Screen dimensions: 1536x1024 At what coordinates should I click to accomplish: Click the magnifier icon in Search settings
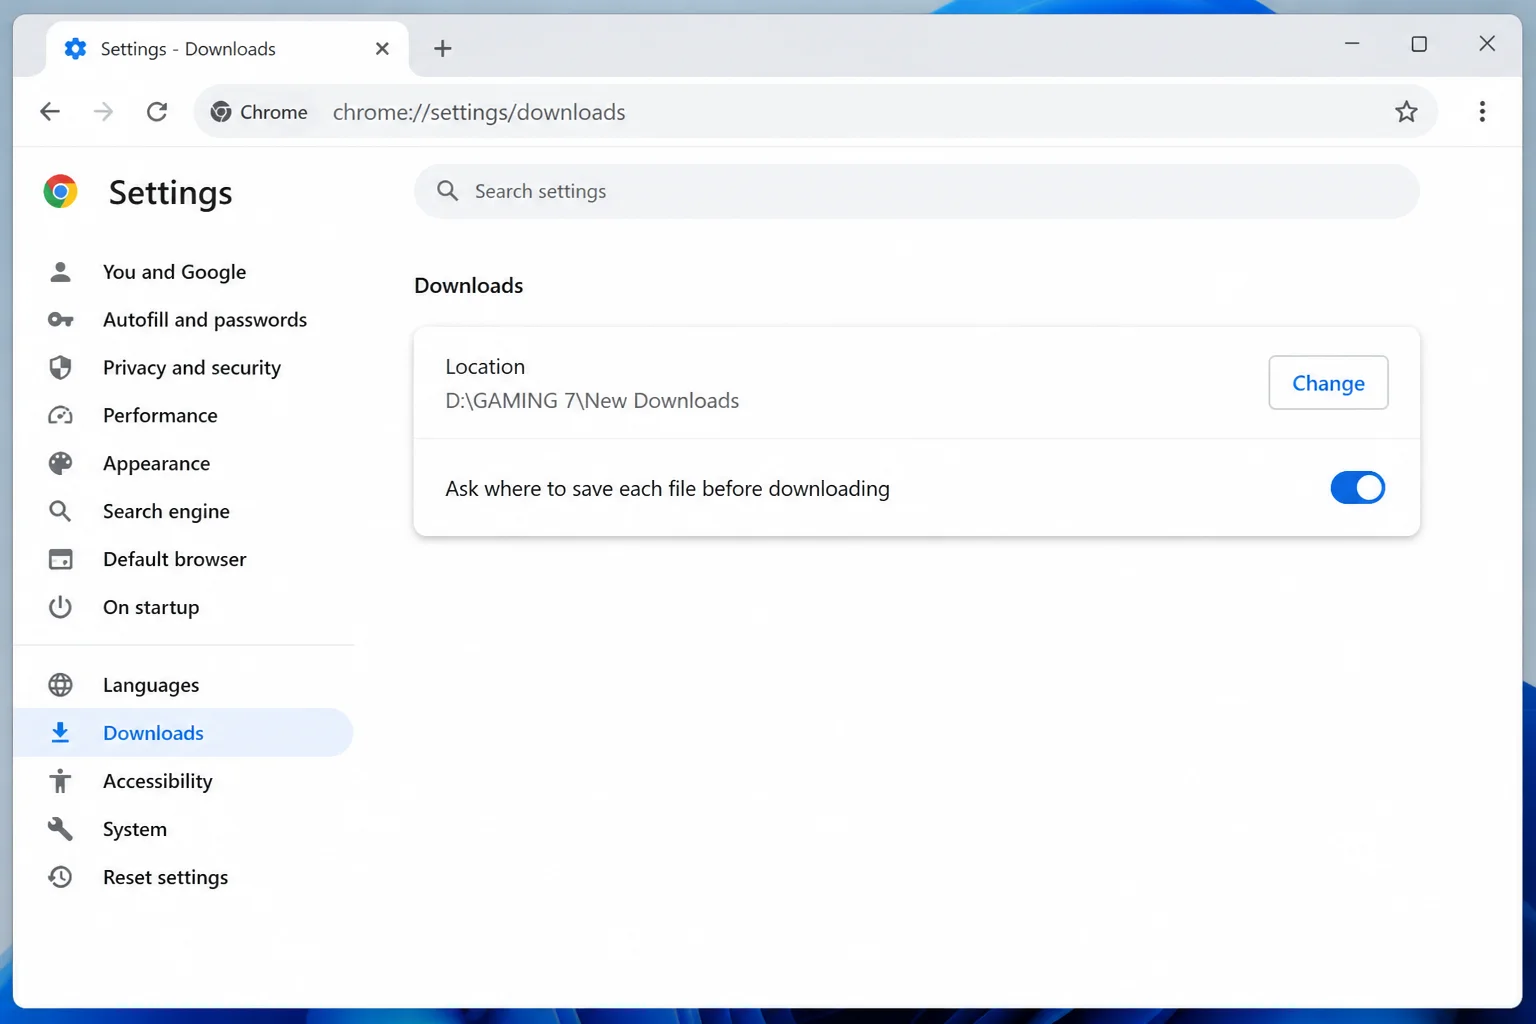pyautogui.click(x=448, y=191)
